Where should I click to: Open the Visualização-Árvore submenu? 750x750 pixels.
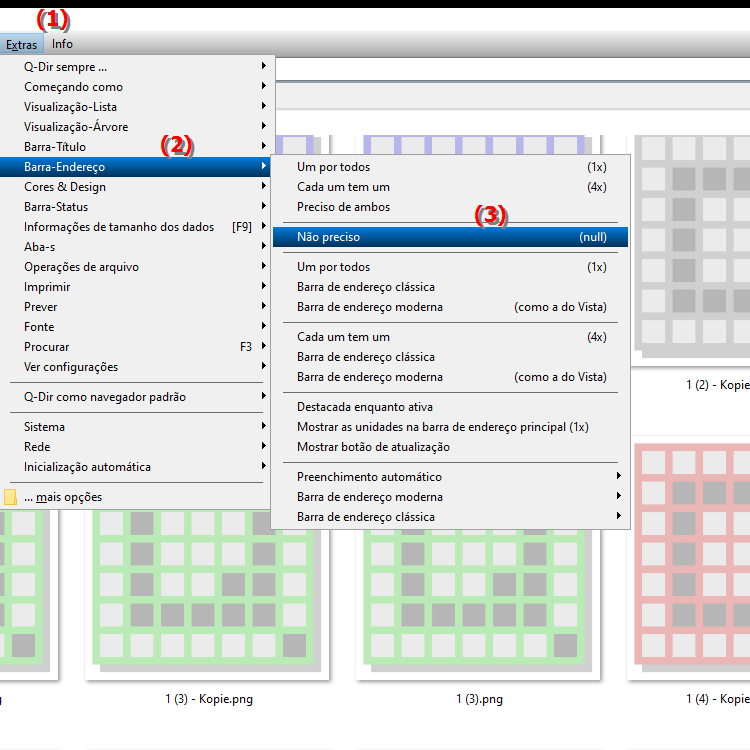point(137,127)
